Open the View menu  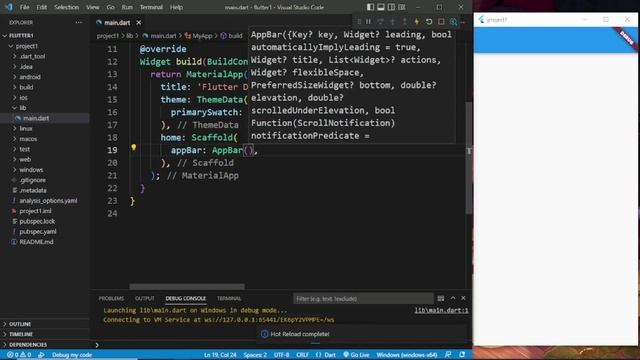[93, 7]
